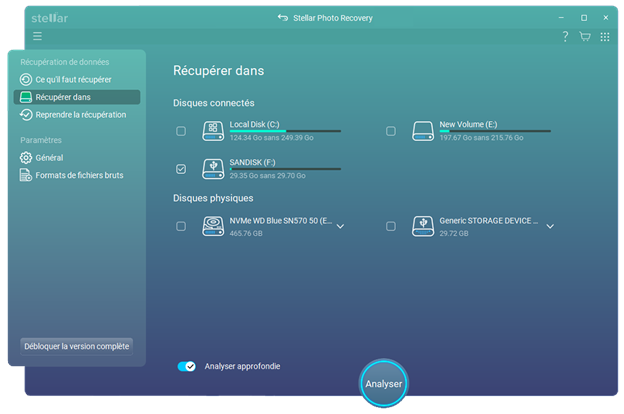
Task: Click New Volume (E:) usage bar
Action: 495,131
